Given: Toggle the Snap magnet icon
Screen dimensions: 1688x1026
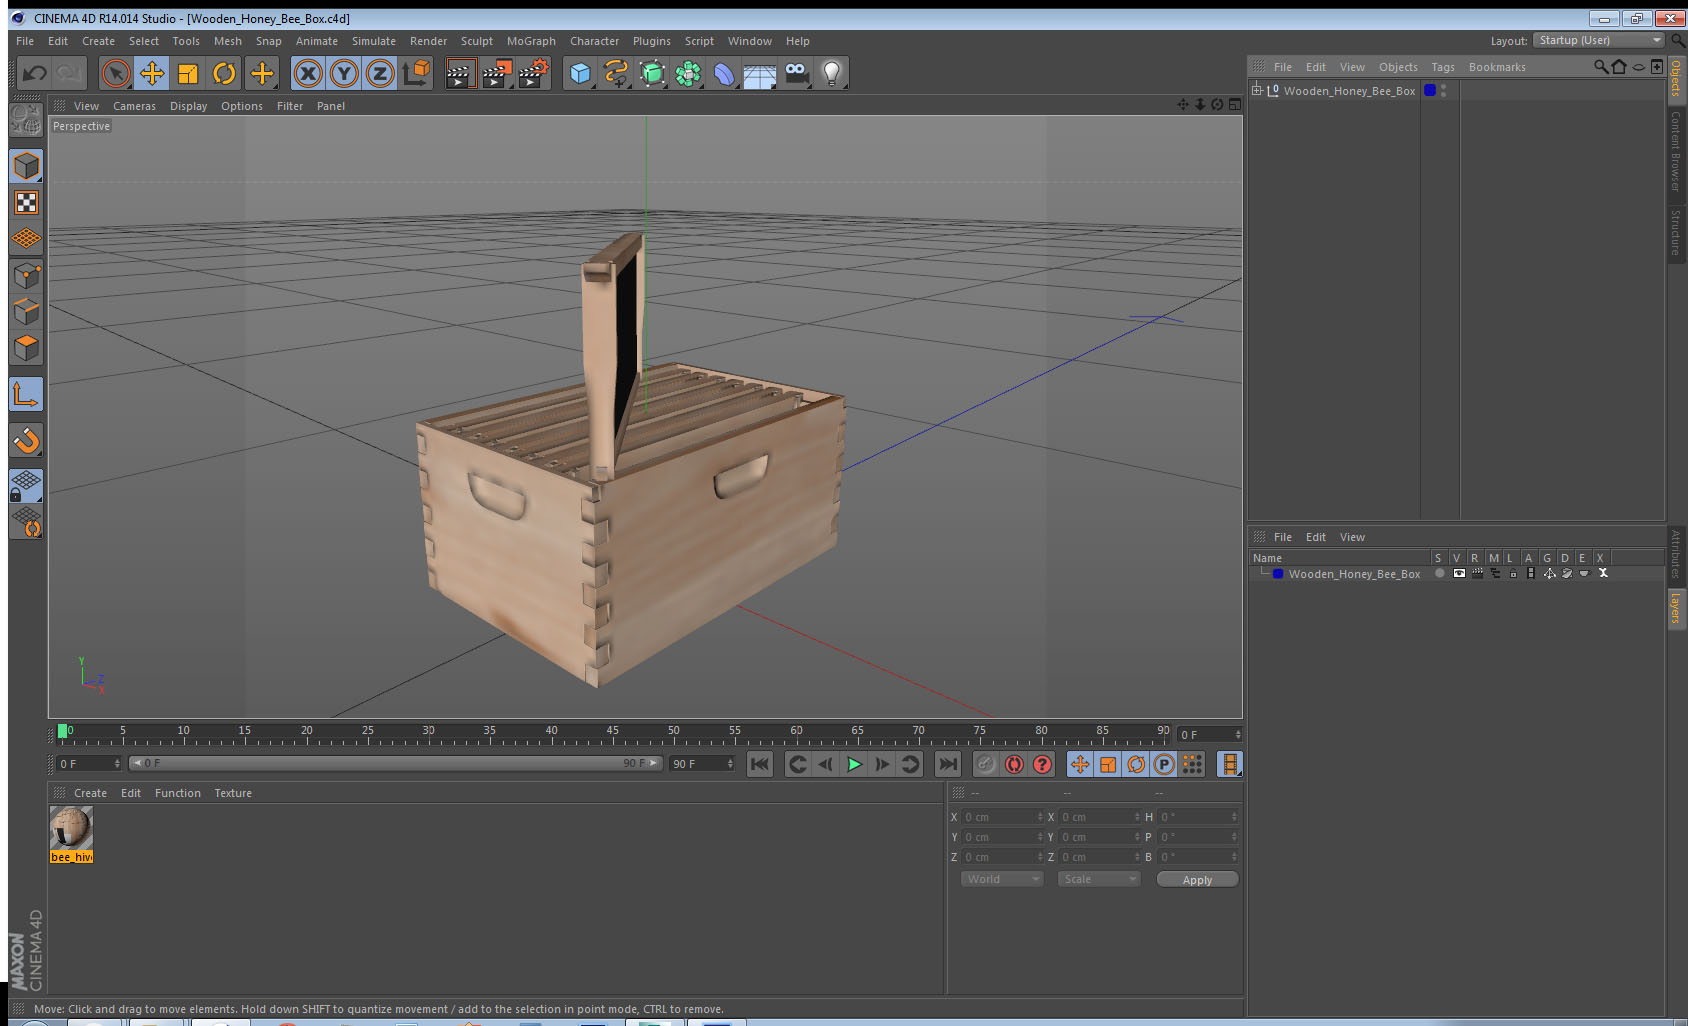Looking at the screenshot, I should pos(26,440).
